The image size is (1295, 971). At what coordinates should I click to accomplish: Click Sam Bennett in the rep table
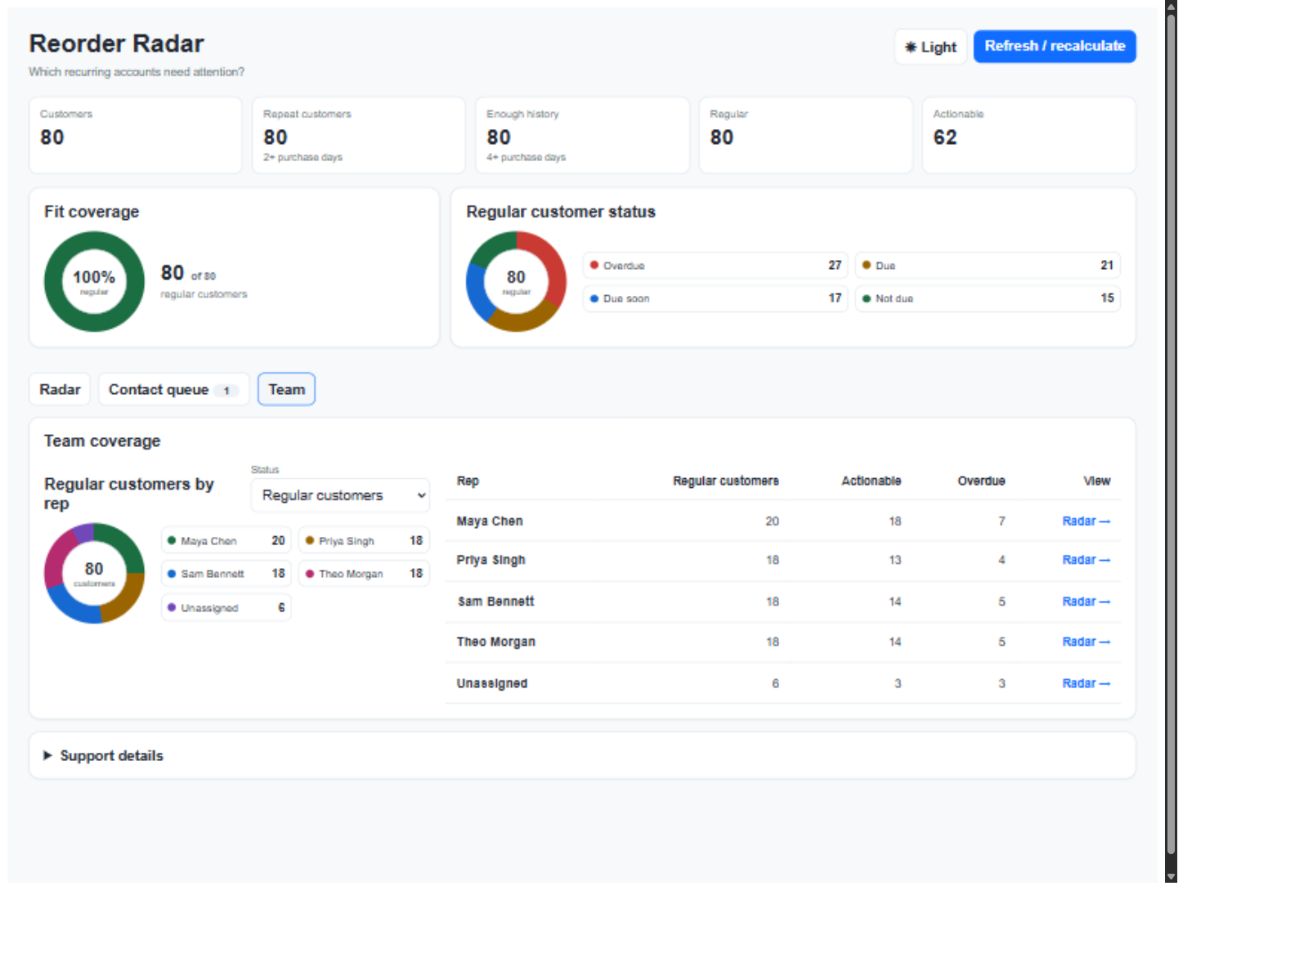(x=496, y=601)
